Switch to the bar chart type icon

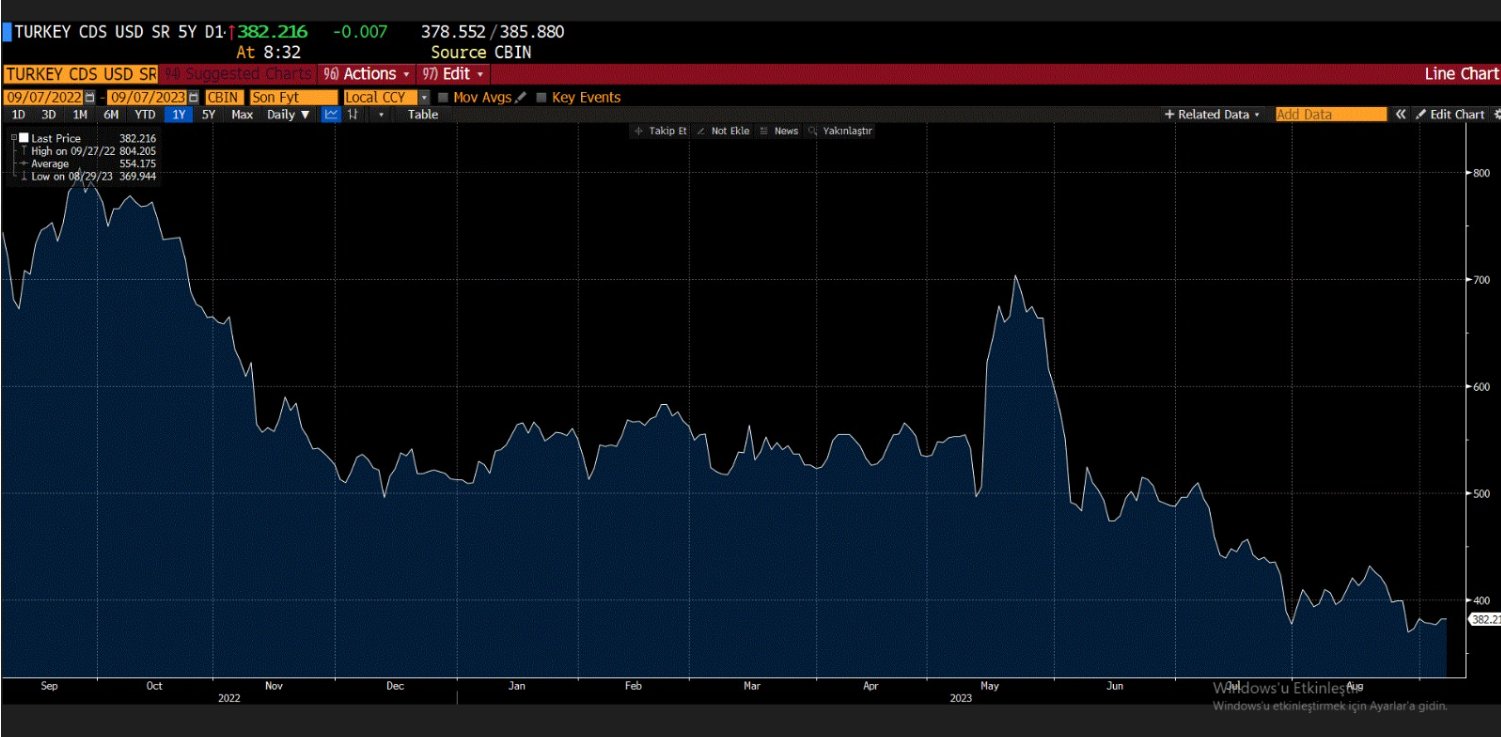point(353,115)
